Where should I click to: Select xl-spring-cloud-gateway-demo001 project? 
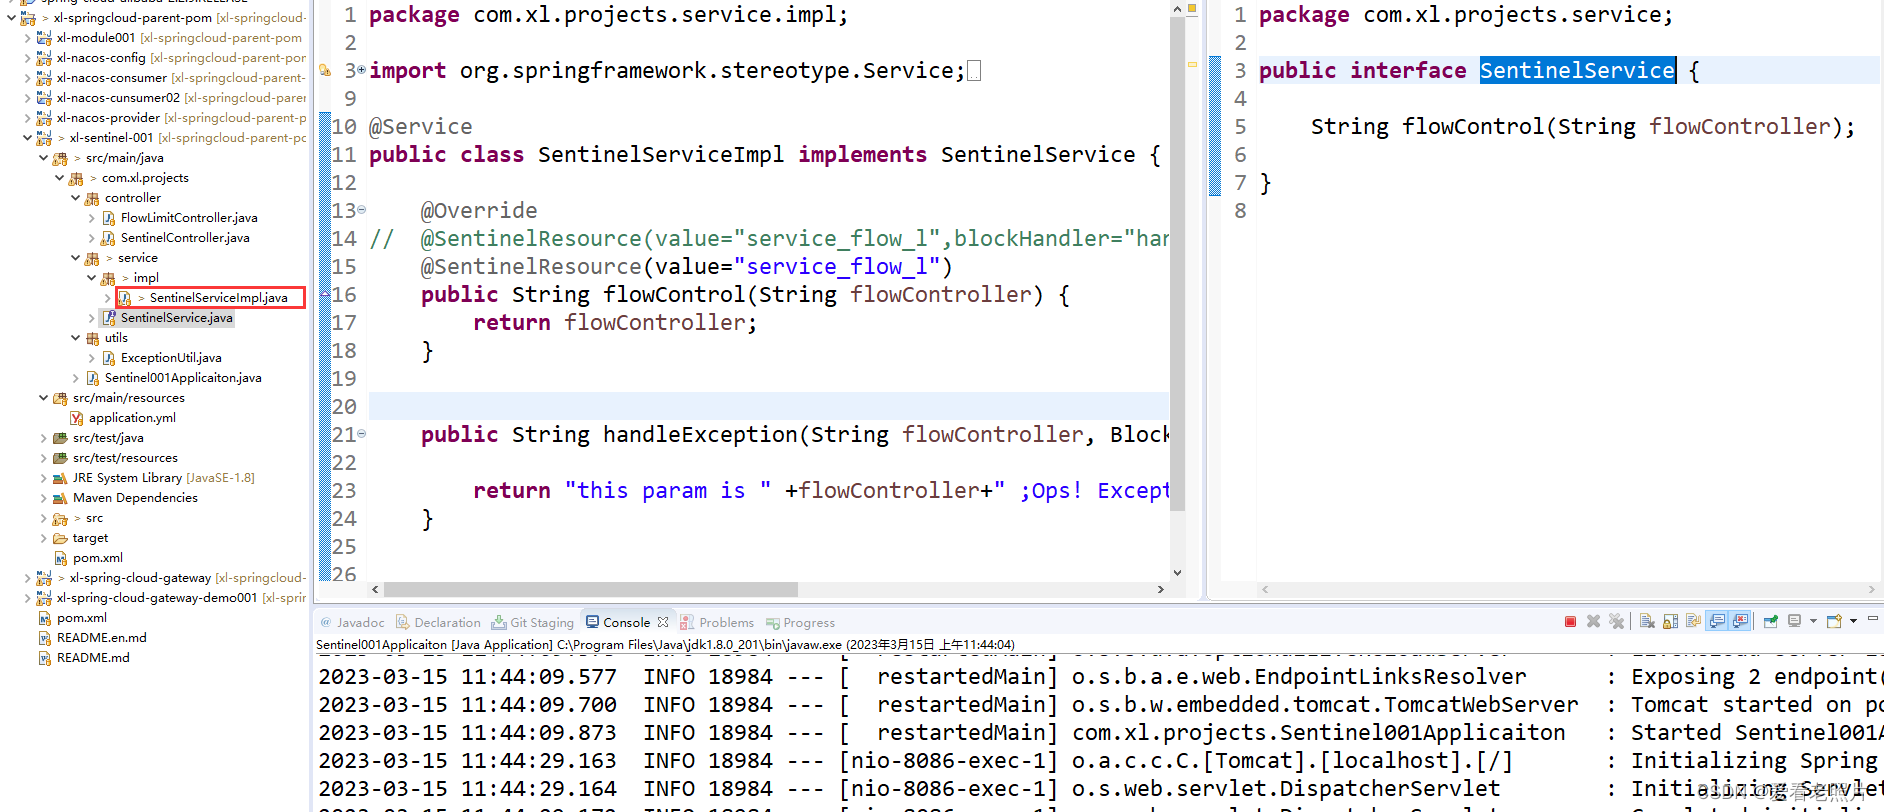[157, 598]
